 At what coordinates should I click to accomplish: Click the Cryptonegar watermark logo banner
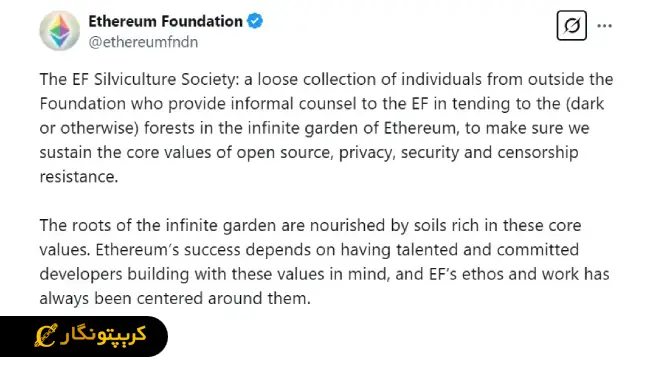[x=84, y=336]
